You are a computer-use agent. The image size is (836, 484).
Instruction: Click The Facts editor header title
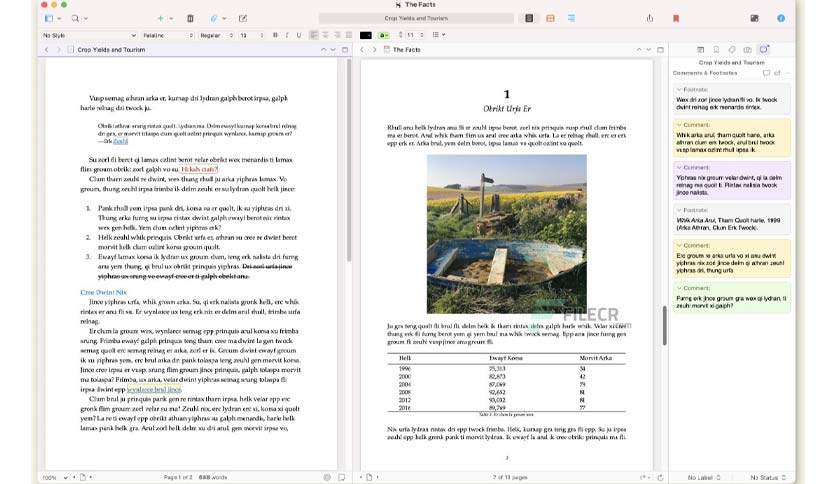406,50
